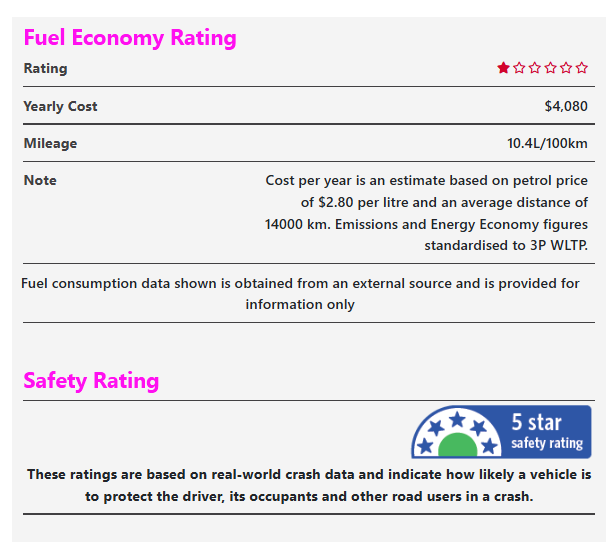Viewport: 612px width, 542px height.
Task: Click the 5 star safety rating badge
Action: coord(501,432)
